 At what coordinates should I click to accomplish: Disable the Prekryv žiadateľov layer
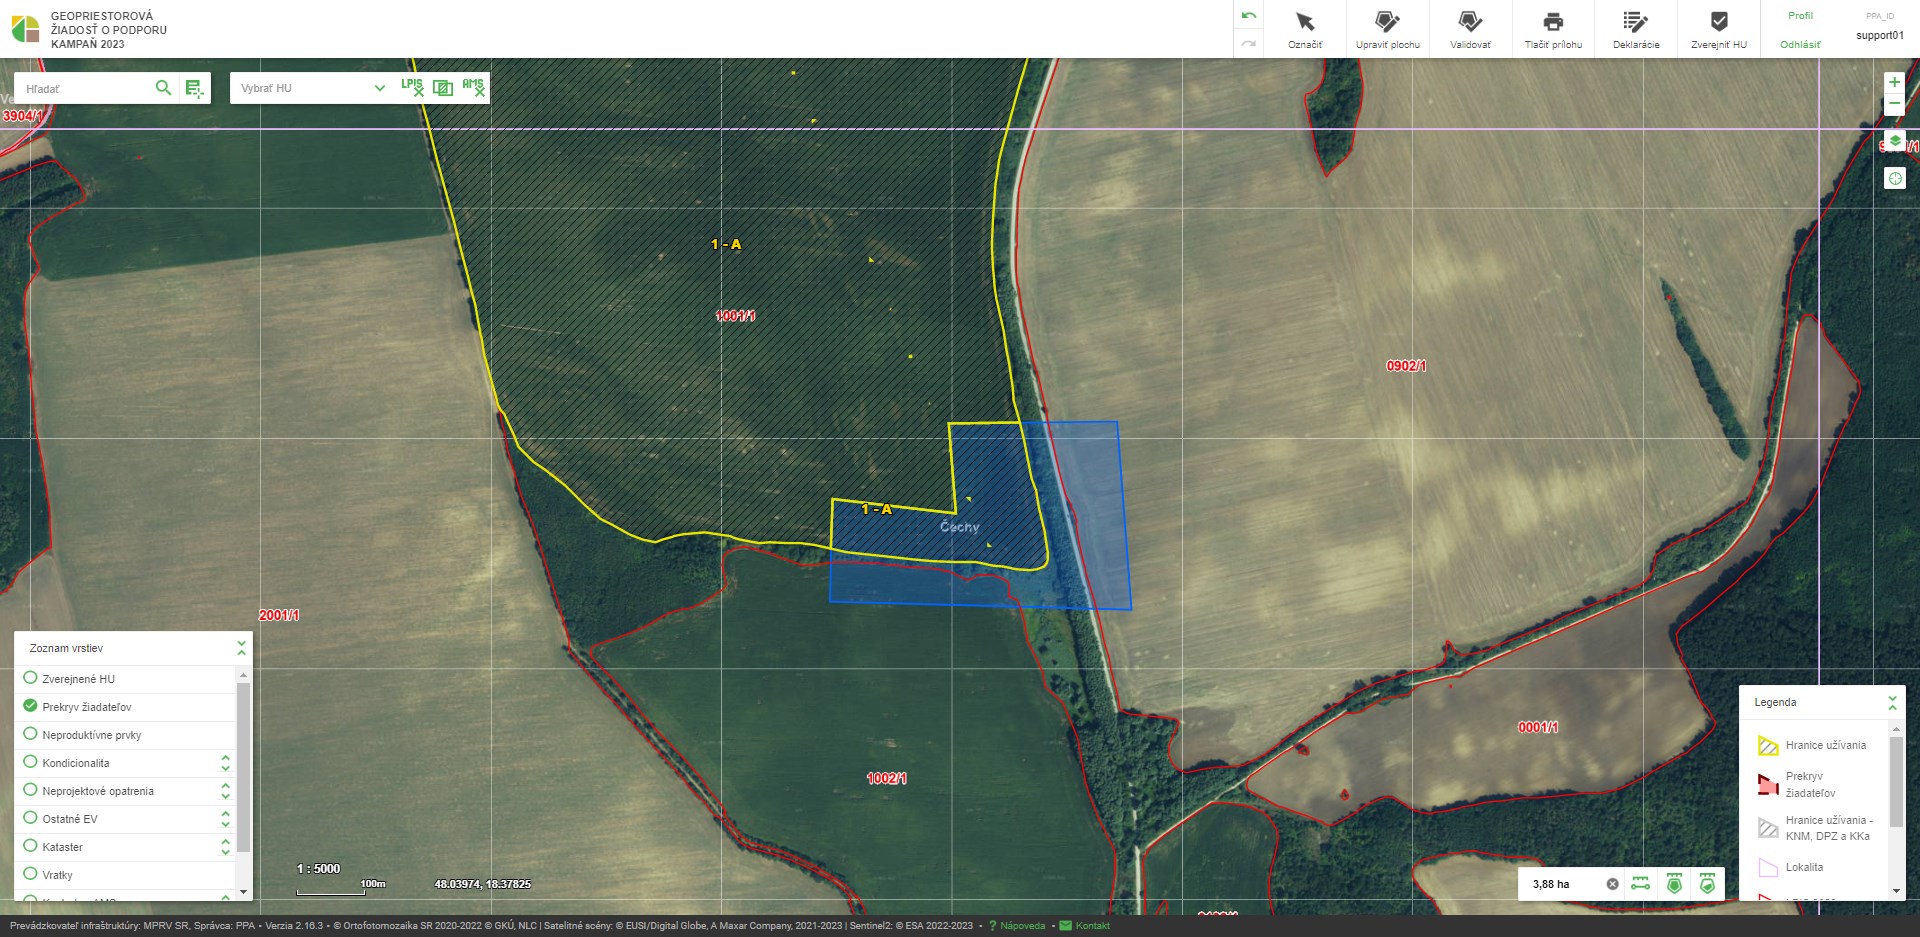click(x=30, y=706)
